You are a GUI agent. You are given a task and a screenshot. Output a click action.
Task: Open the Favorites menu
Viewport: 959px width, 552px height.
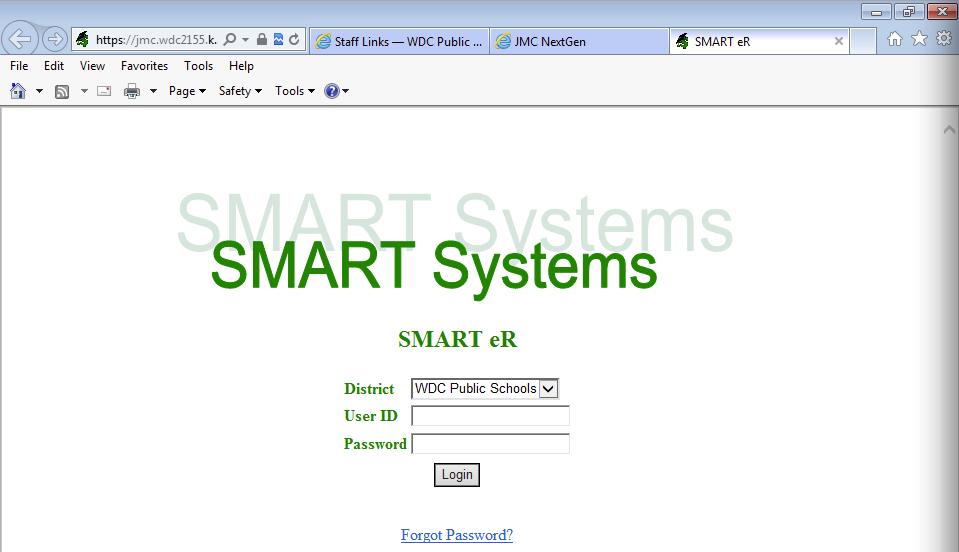point(144,66)
